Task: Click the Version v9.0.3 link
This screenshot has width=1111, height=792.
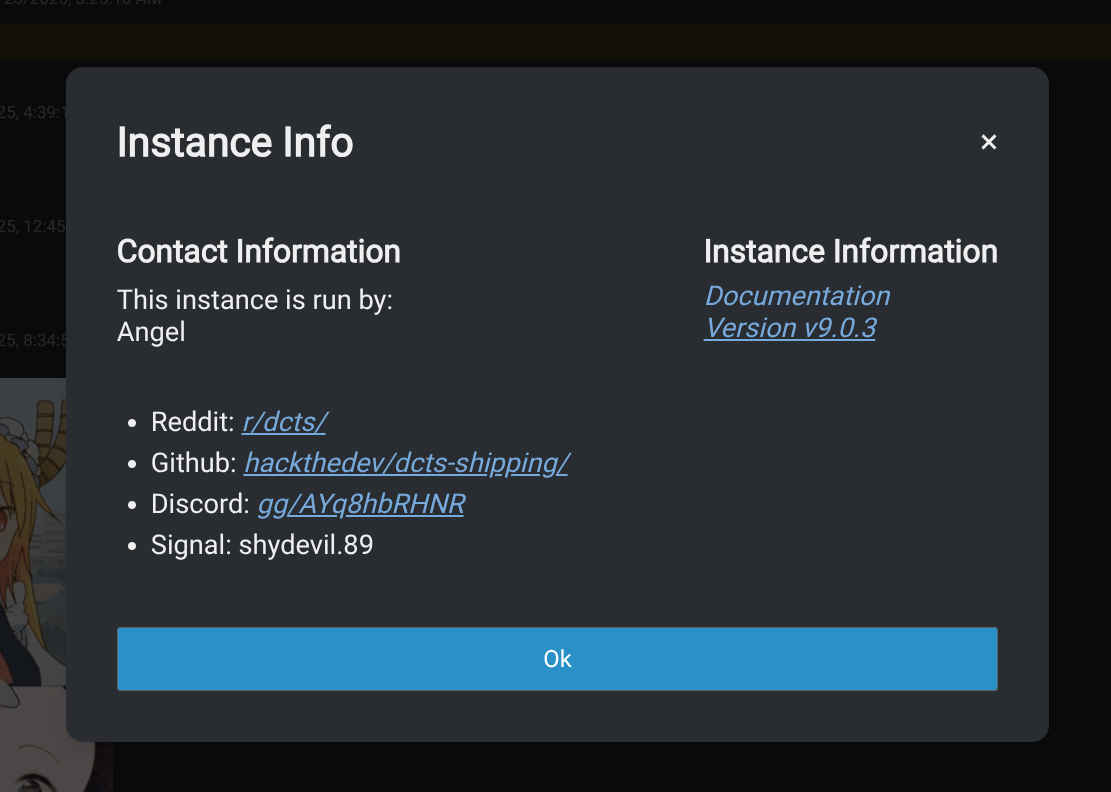Action: [789, 328]
